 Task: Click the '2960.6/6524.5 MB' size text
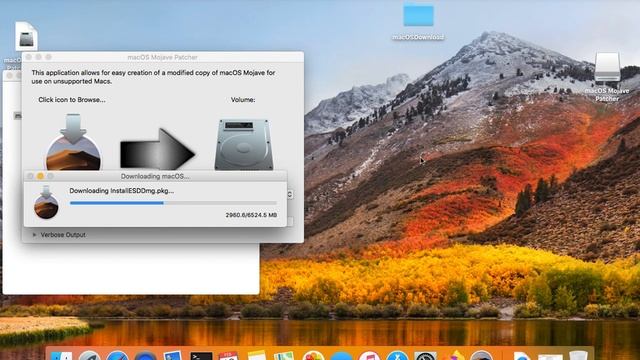coord(251,215)
